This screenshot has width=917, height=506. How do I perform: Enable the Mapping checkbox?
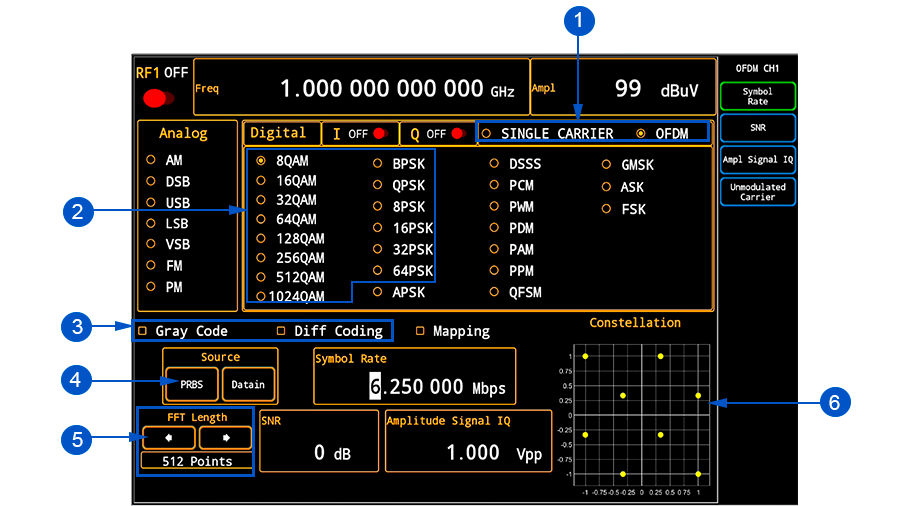click(420, 331)
